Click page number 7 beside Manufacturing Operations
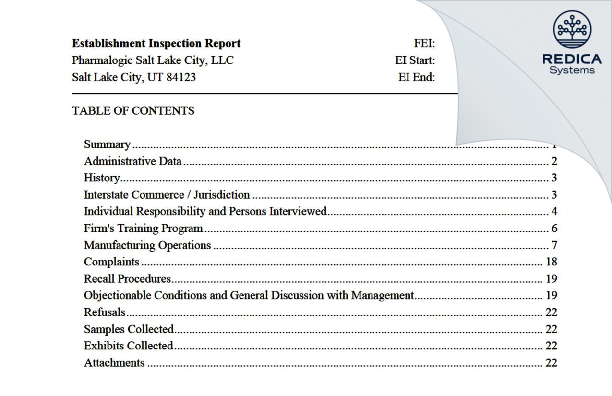612x396 pixels. tap(554, 245)
